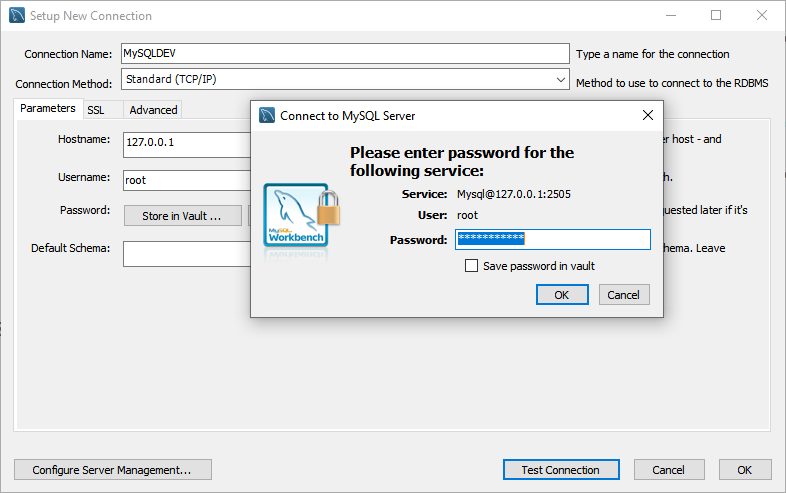Minimize the Setup New Connection window
The image size is (786, 493).
click(x=669, y=16)
